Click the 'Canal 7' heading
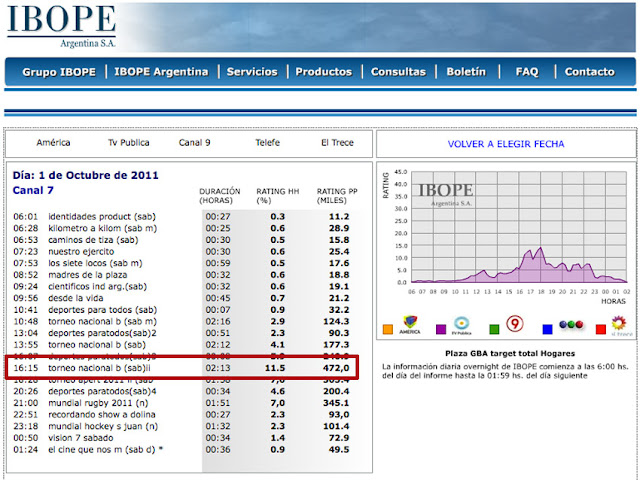The height and width of the screenshot is (480, 640). [x=33, y=190]
